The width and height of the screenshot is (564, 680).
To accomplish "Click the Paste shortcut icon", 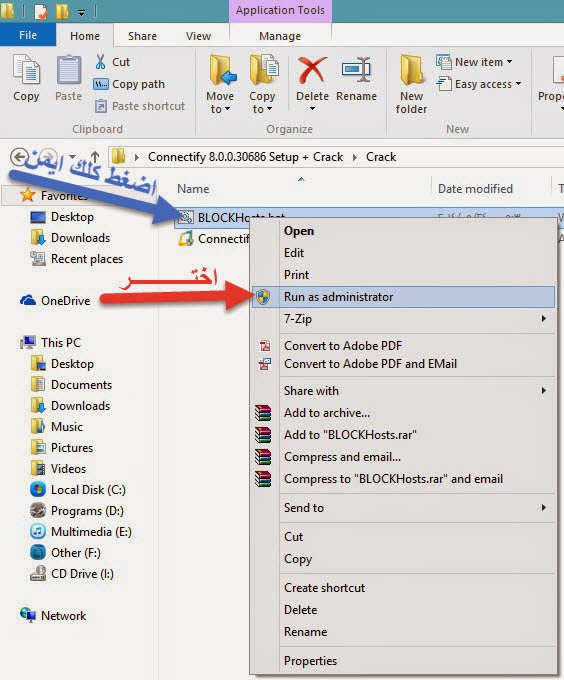I will (101, 106).
